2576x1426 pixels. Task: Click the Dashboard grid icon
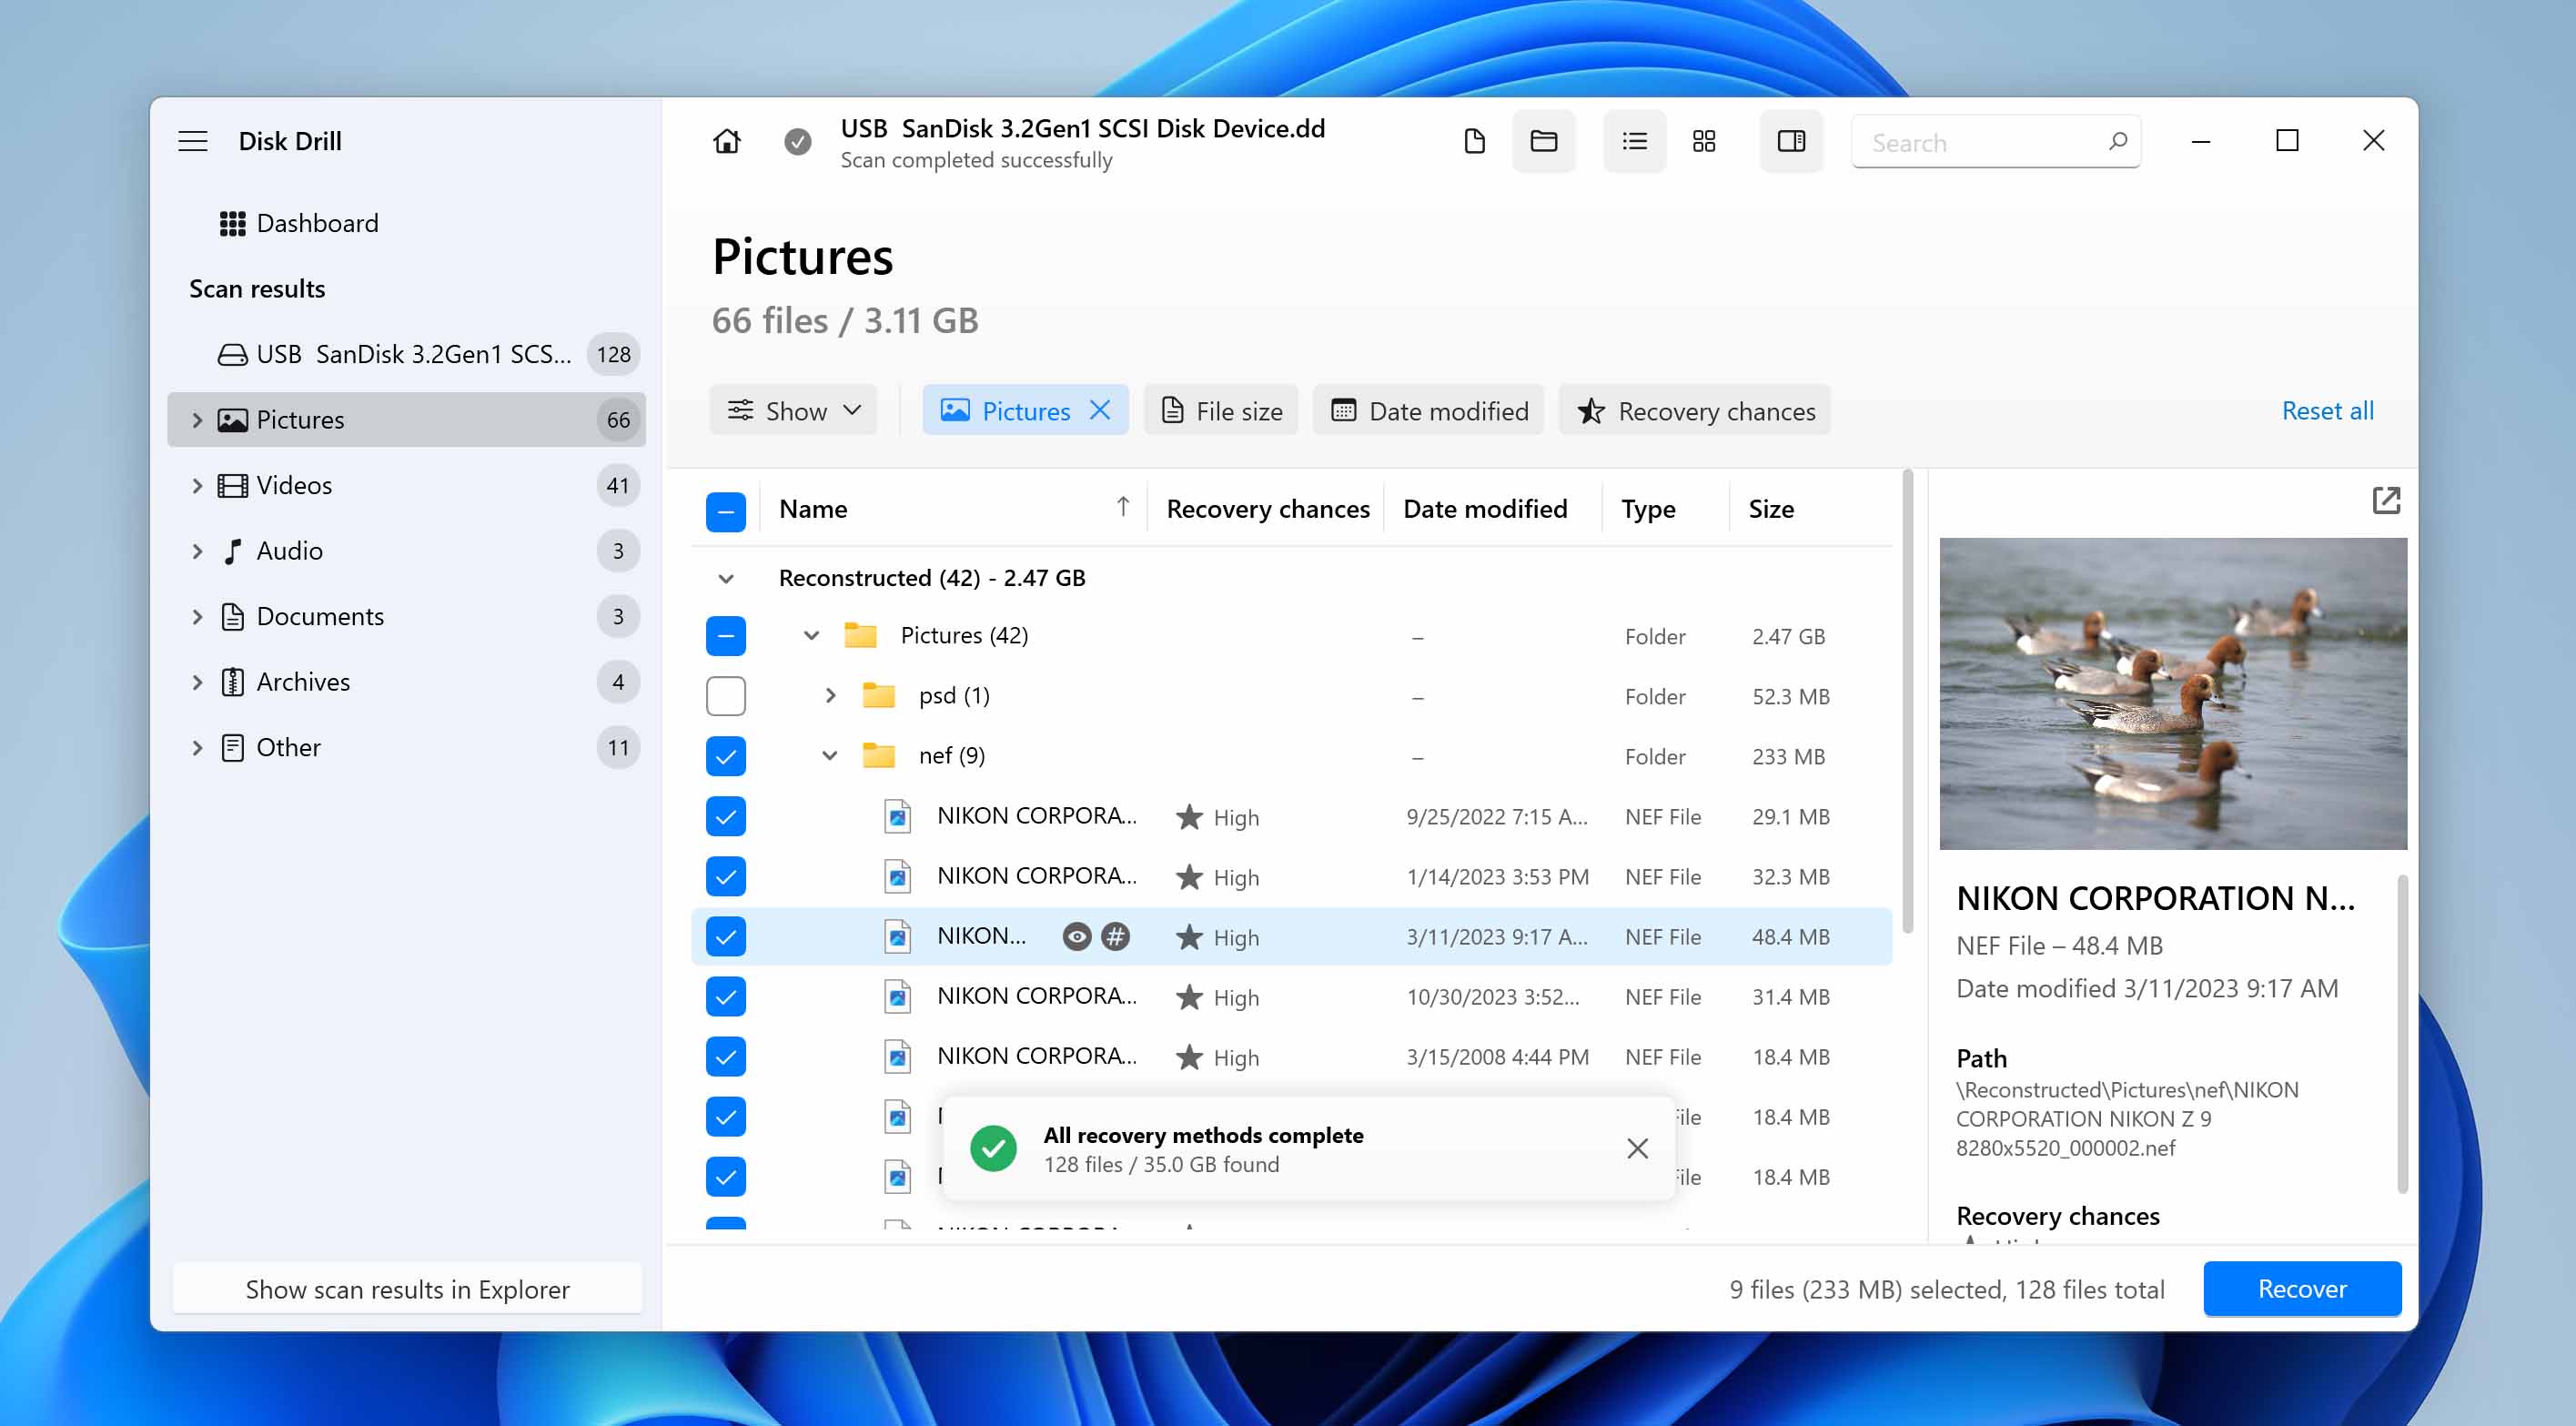(232, 223)
